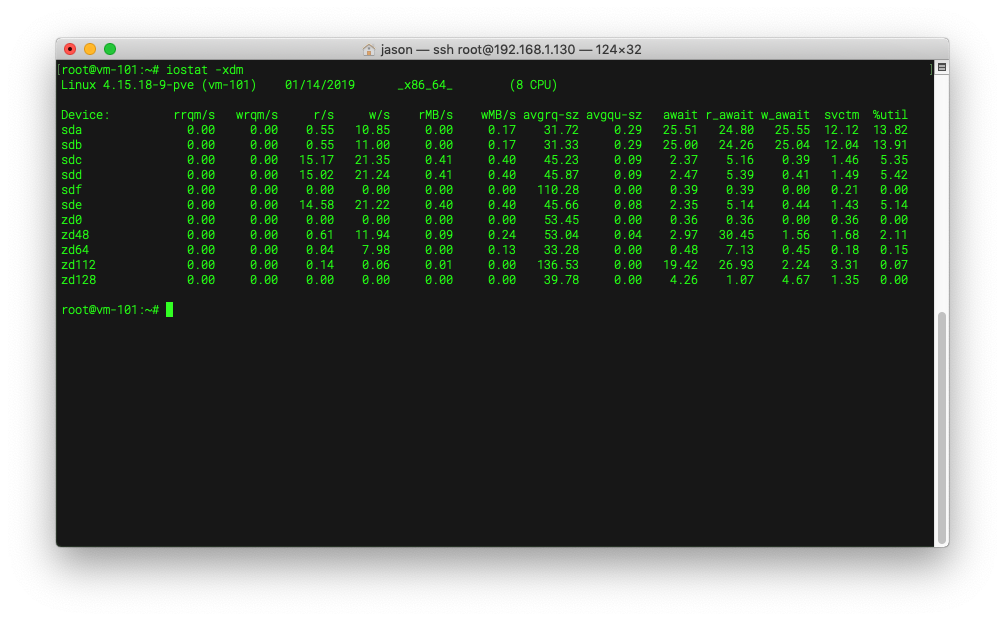The height and width of the screenshot is (621, 1005).
Task: Click the date '01/14/2019'
Action: tap(320, 85)
